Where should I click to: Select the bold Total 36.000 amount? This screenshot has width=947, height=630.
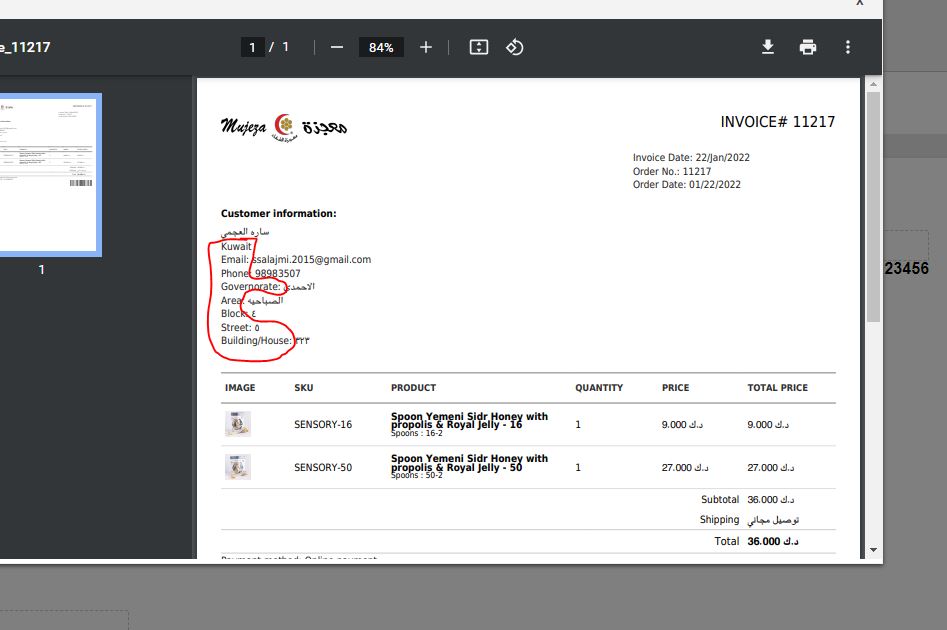[773, 541]
